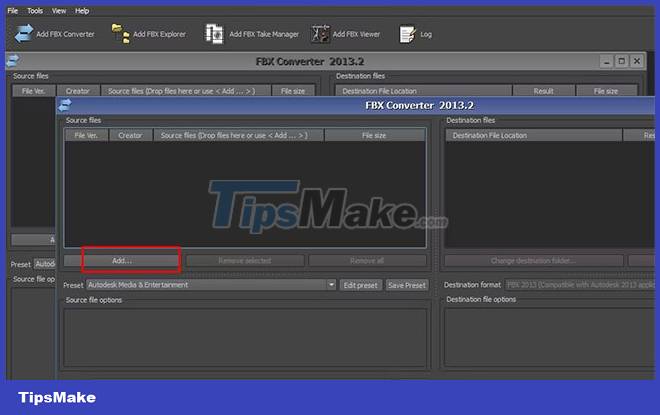Image resolution: width=660 pixels, height=415 pixels.
Task: Click the Remove all button
Action: (367, 261)
